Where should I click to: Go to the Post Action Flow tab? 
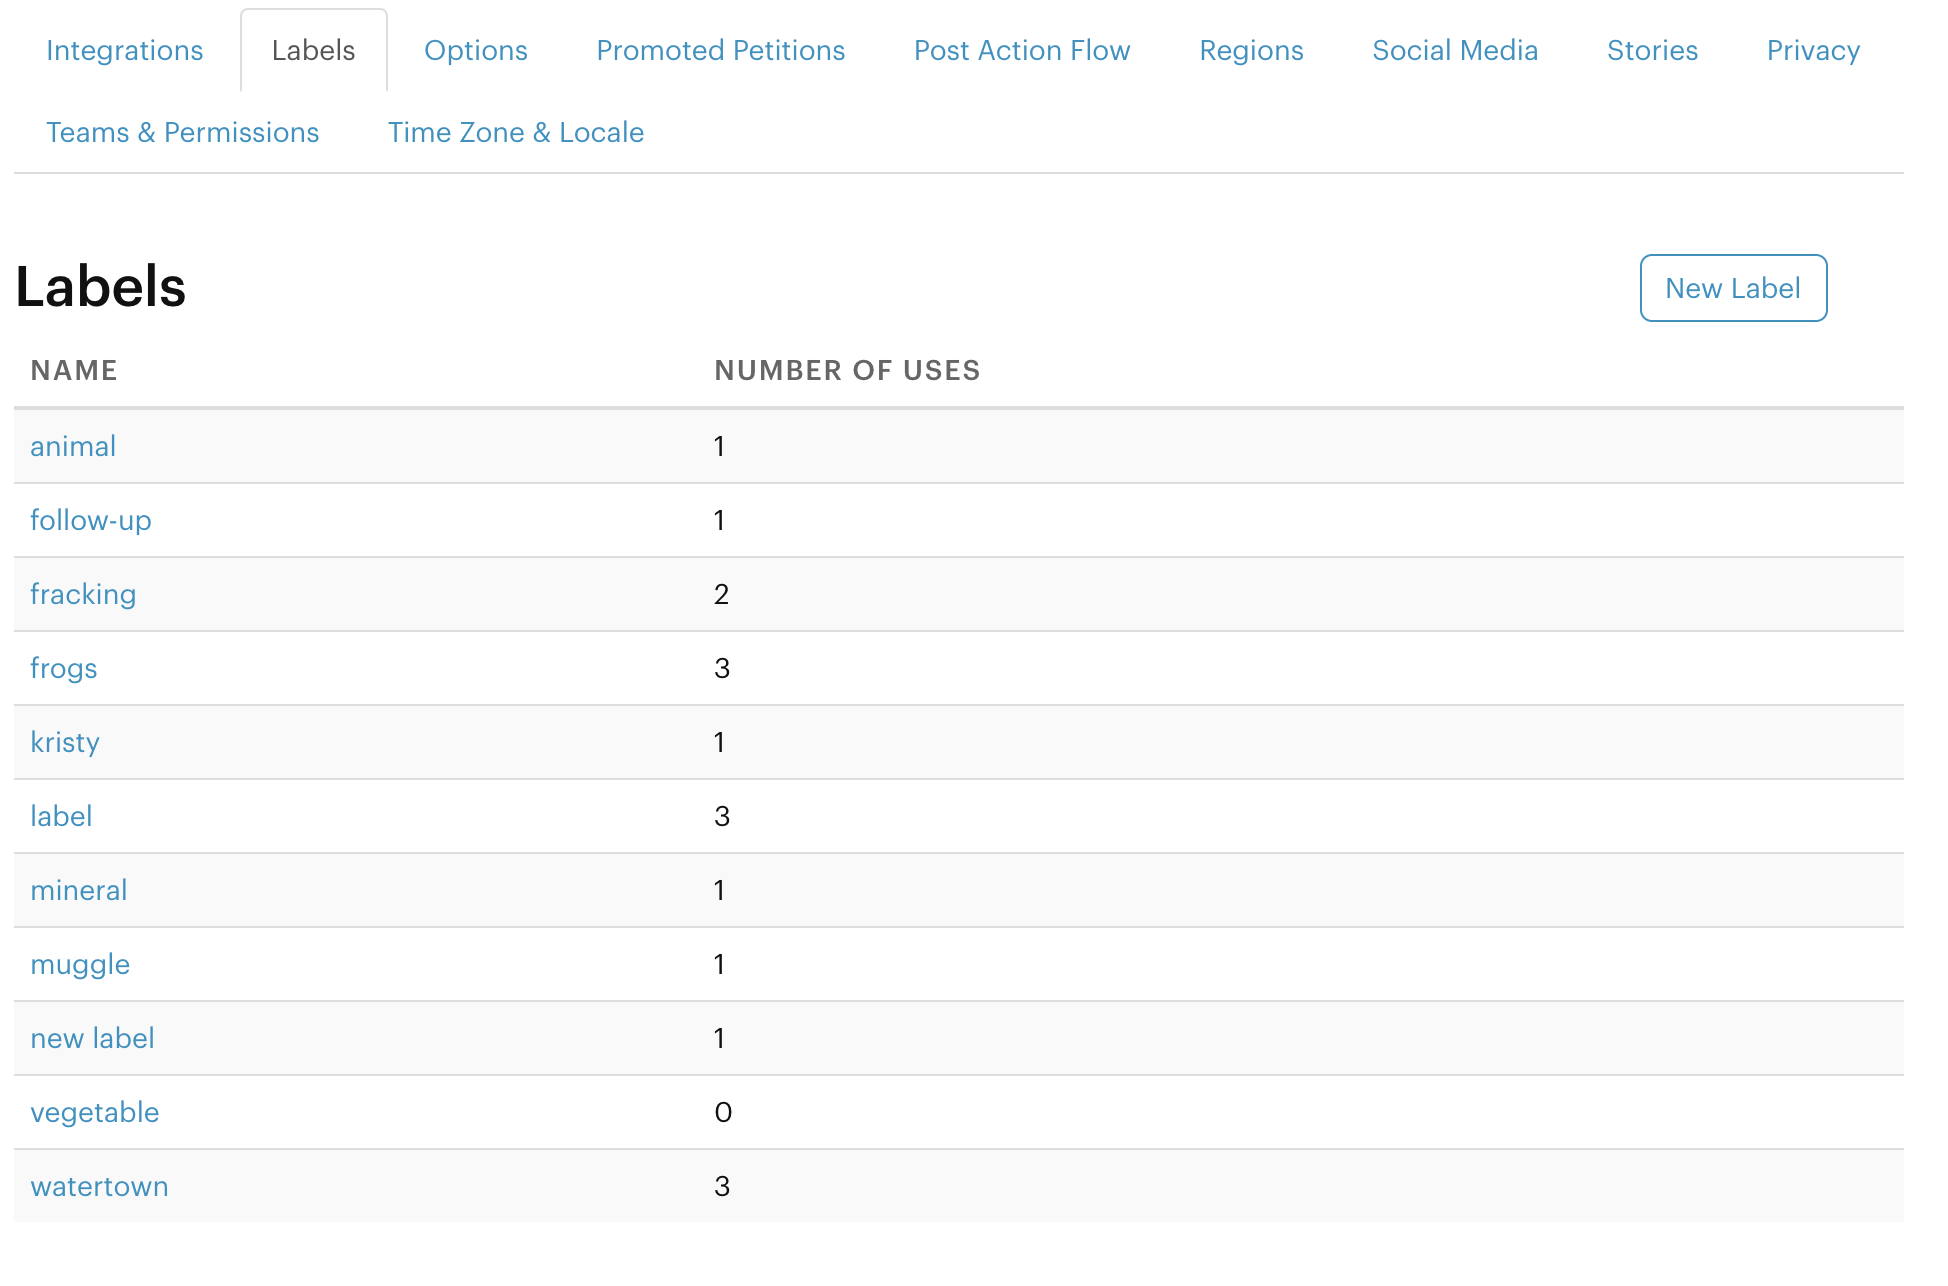click(1022, 51)
